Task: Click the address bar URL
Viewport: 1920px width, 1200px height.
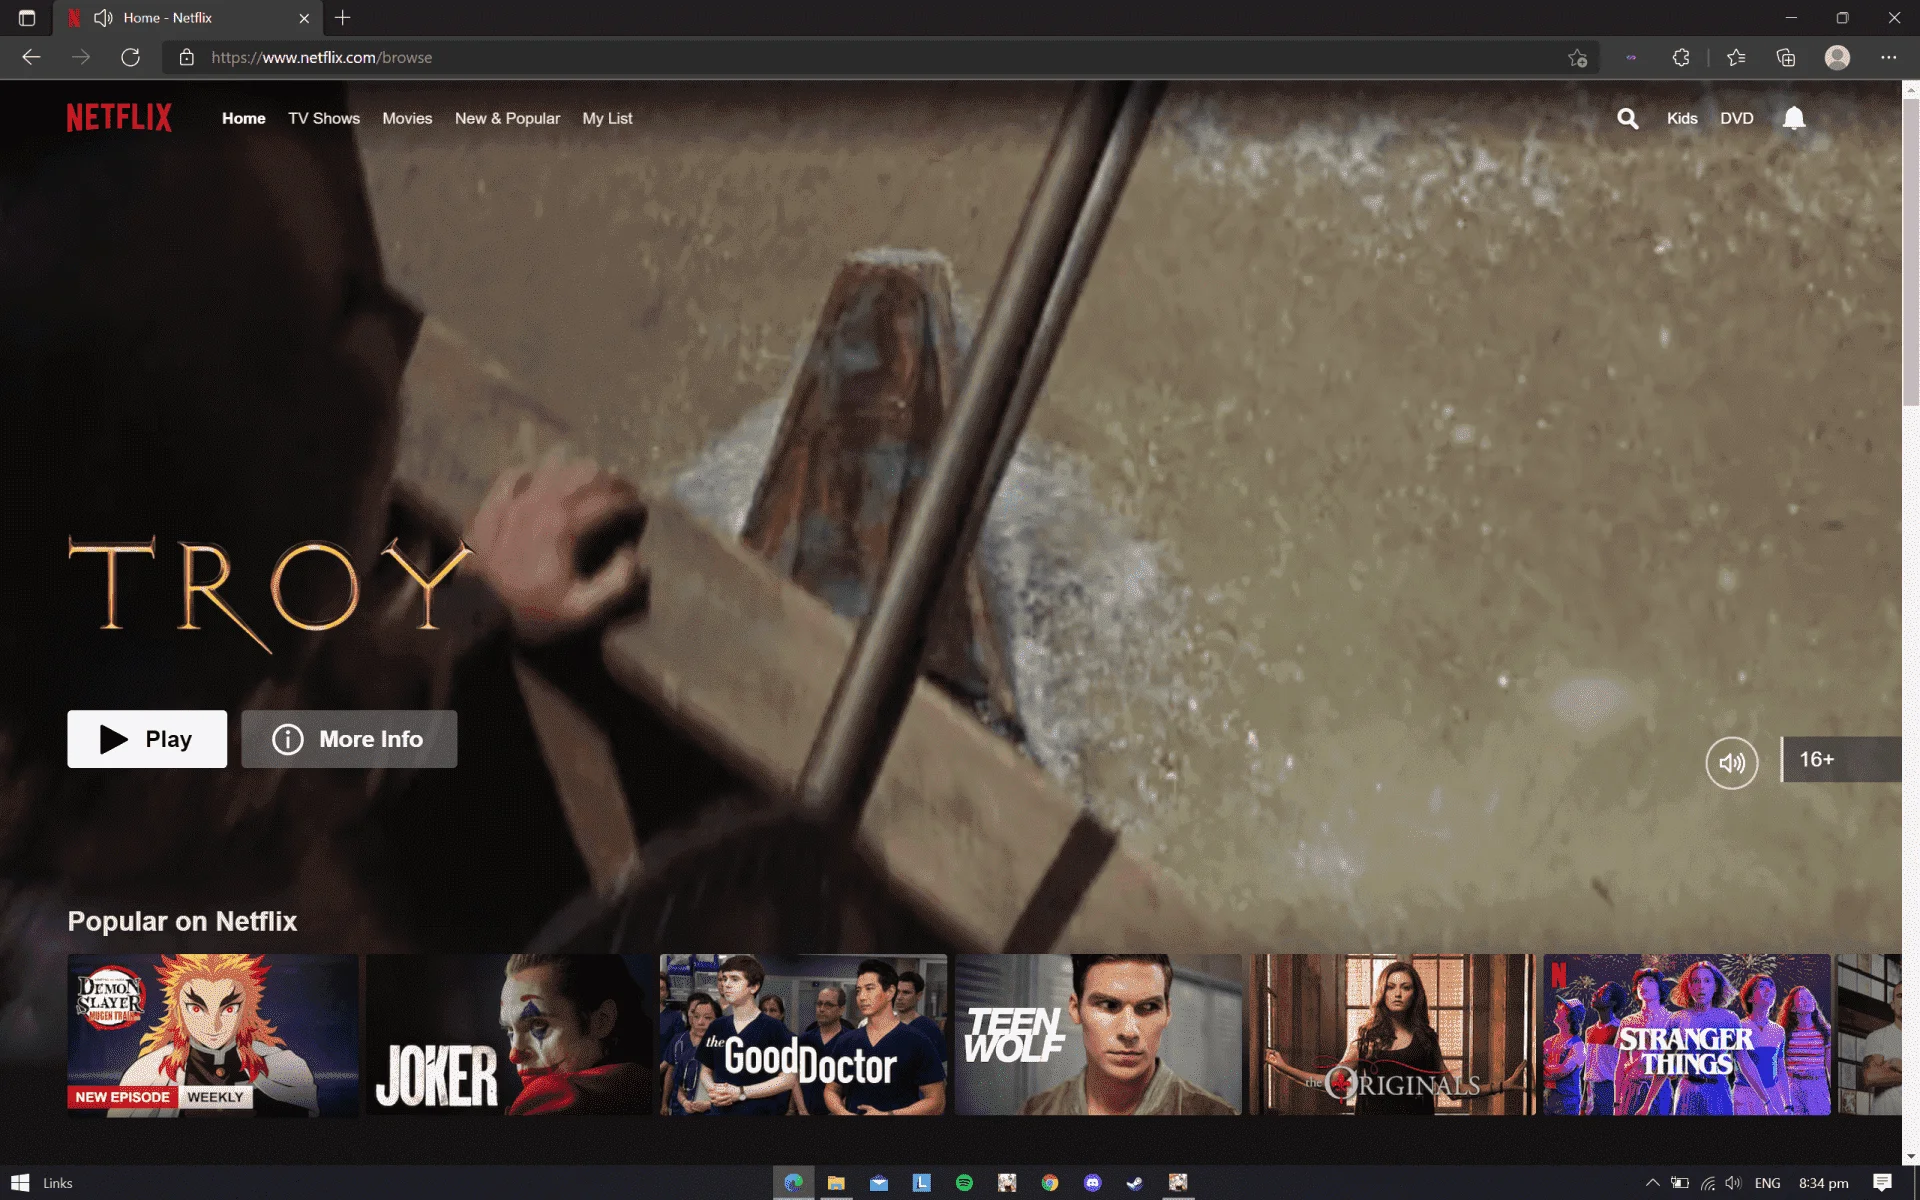Action: [x=322, y=57]
